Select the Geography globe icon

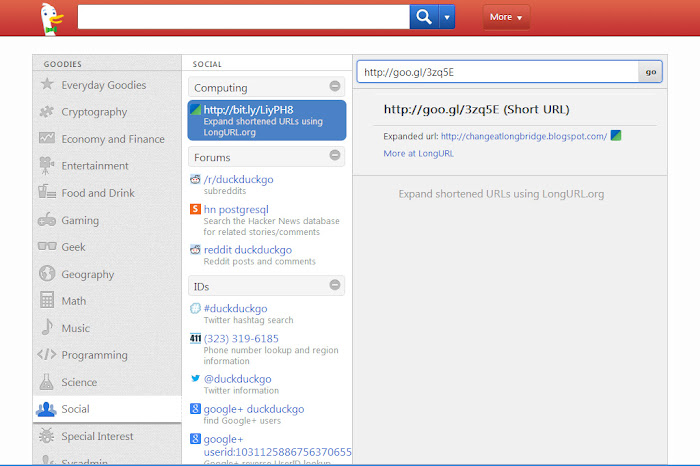click(x=47, y=273)
